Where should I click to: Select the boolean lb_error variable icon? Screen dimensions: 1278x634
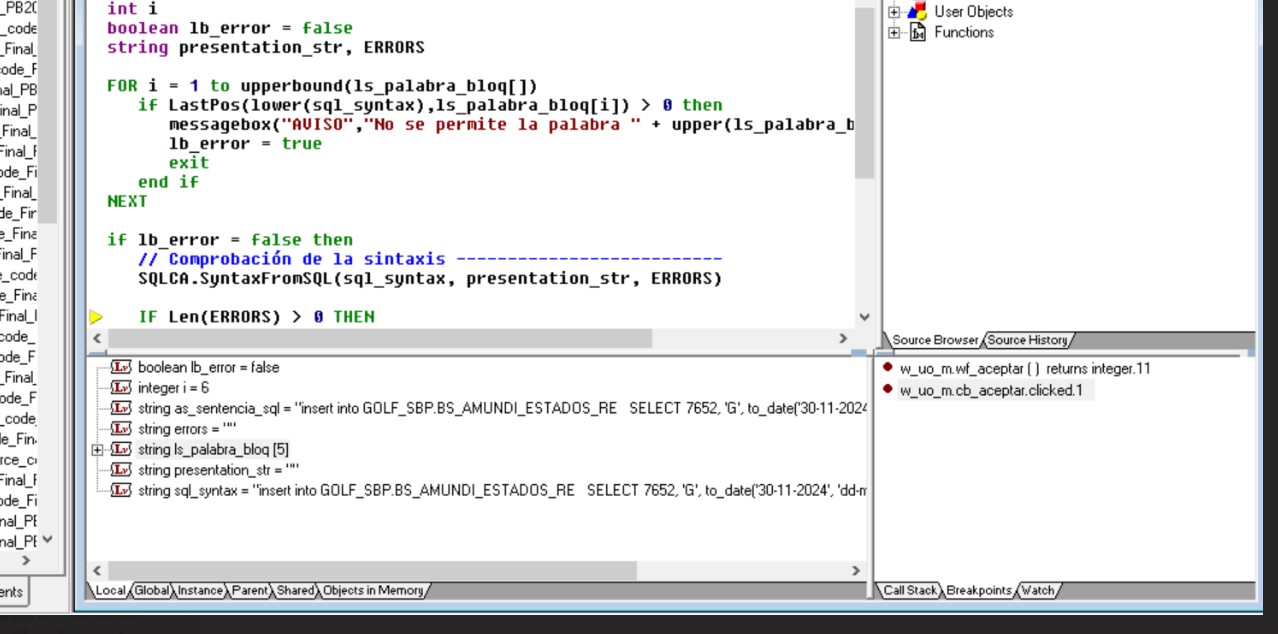coord(122,367)
